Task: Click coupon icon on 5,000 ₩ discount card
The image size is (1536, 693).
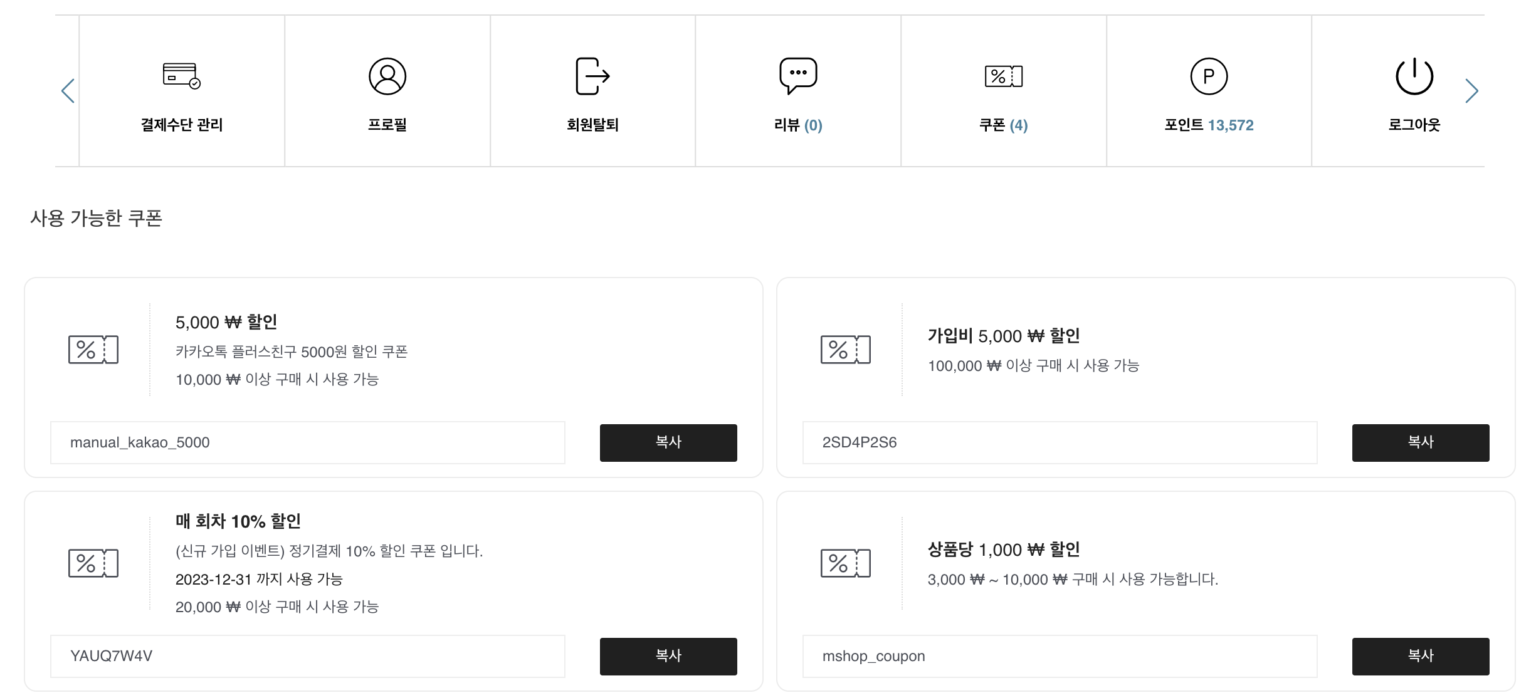Action: [x=93, y=350]
